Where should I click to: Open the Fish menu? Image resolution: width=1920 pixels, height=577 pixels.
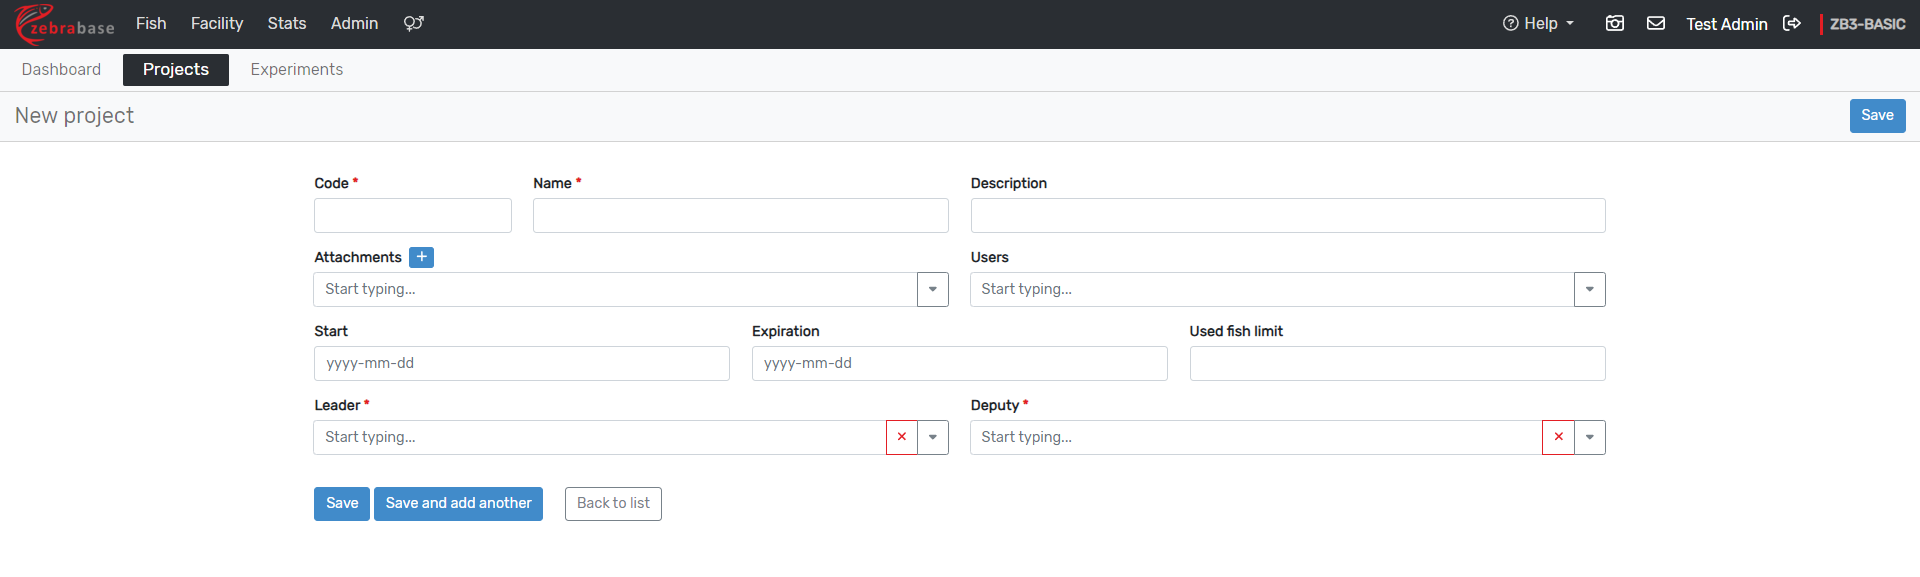tap(151, 23)
